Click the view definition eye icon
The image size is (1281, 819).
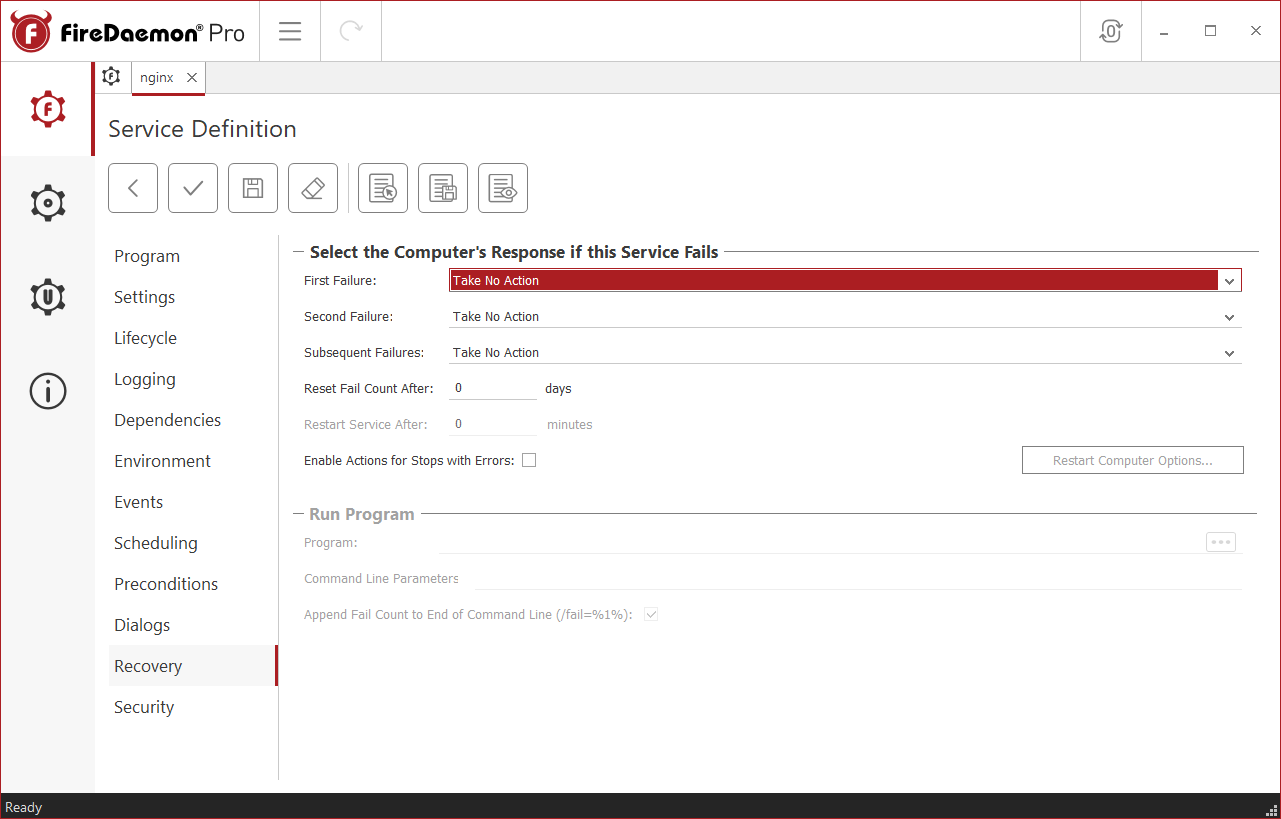tap(503, 188)
